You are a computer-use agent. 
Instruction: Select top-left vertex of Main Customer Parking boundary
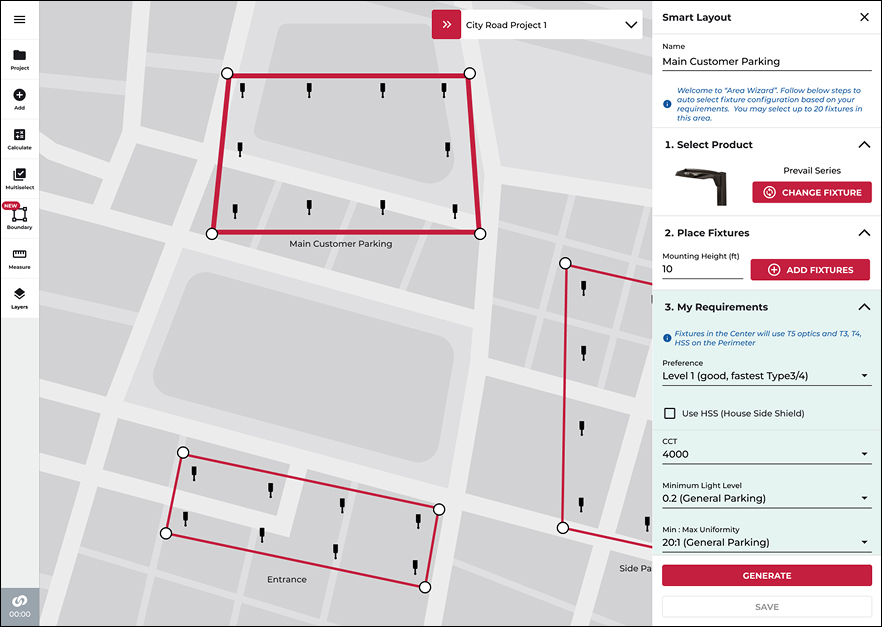(227, 73)
